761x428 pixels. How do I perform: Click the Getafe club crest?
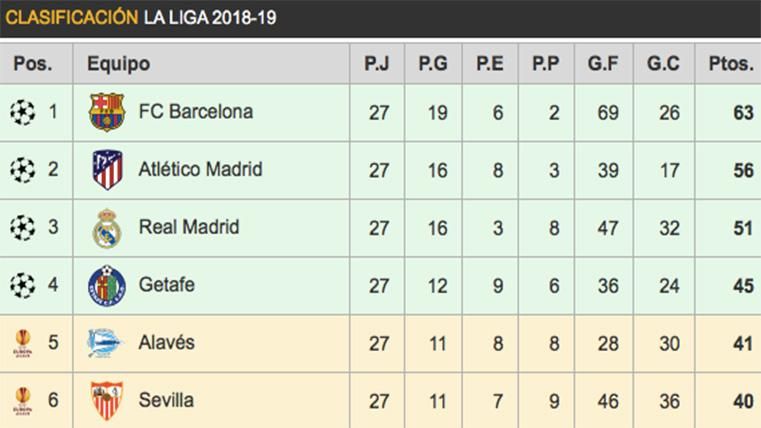106,286
